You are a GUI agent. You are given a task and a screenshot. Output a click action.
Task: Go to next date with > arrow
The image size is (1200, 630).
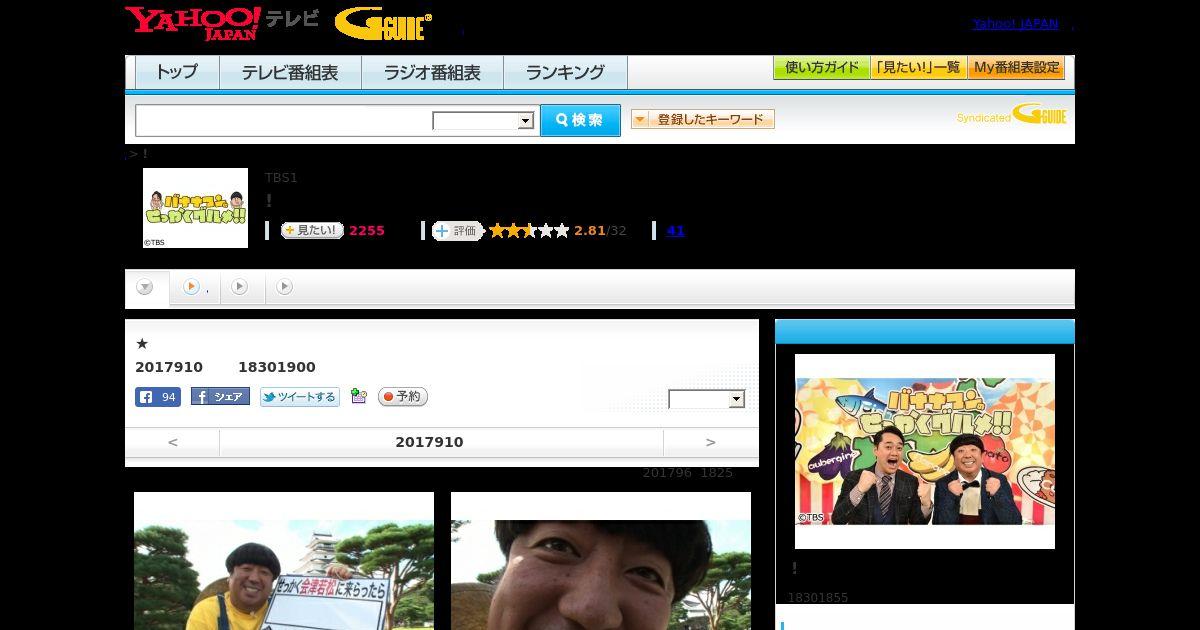pyautogui.click(x=711, y=442)
